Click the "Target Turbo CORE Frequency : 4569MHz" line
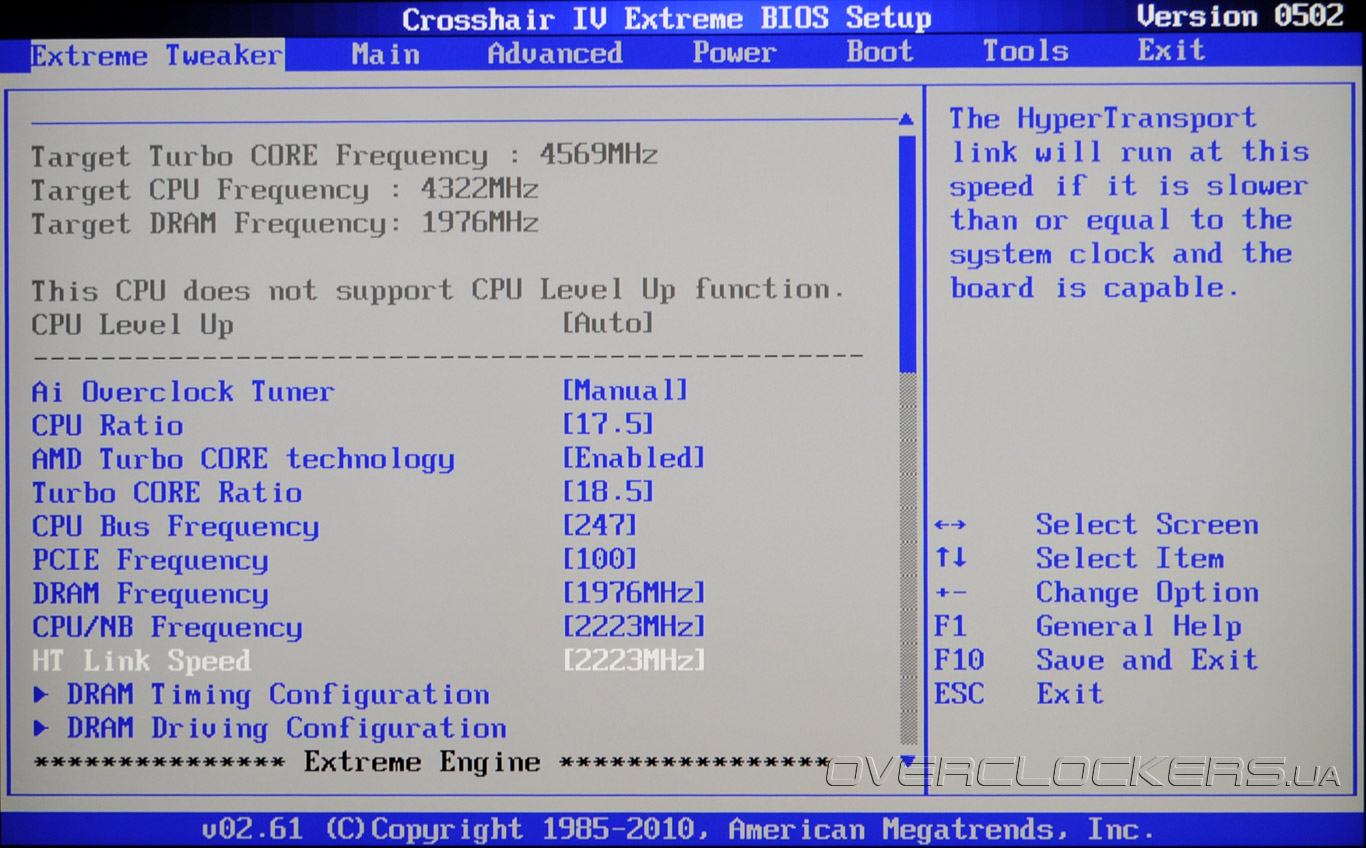This screenshot has width=1366, height=848. click(344, 155)
